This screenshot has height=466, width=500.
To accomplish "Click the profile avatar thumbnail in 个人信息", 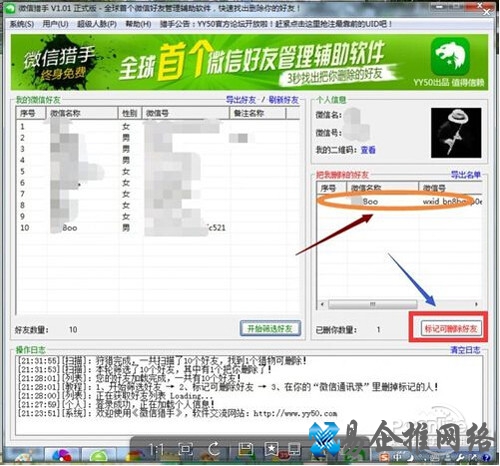I will [456, 133].
